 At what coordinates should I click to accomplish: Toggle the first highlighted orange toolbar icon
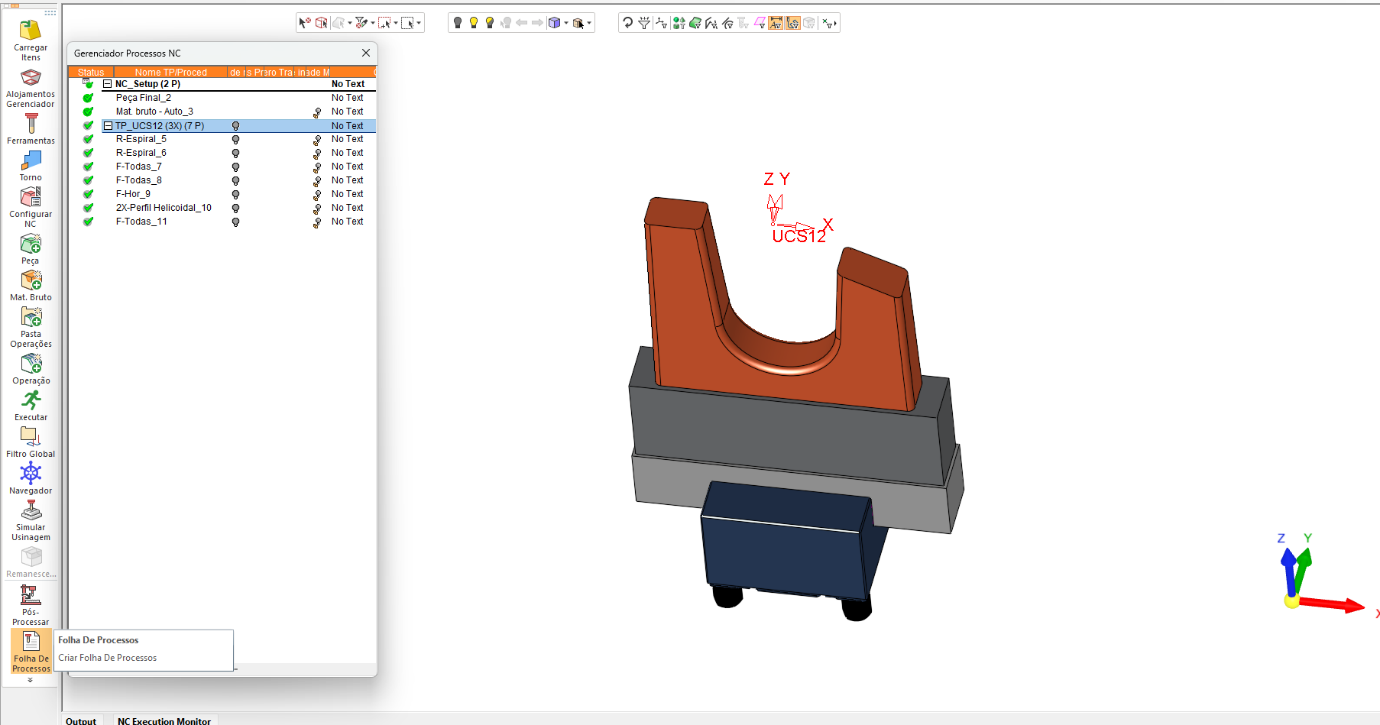coord(776,22)
